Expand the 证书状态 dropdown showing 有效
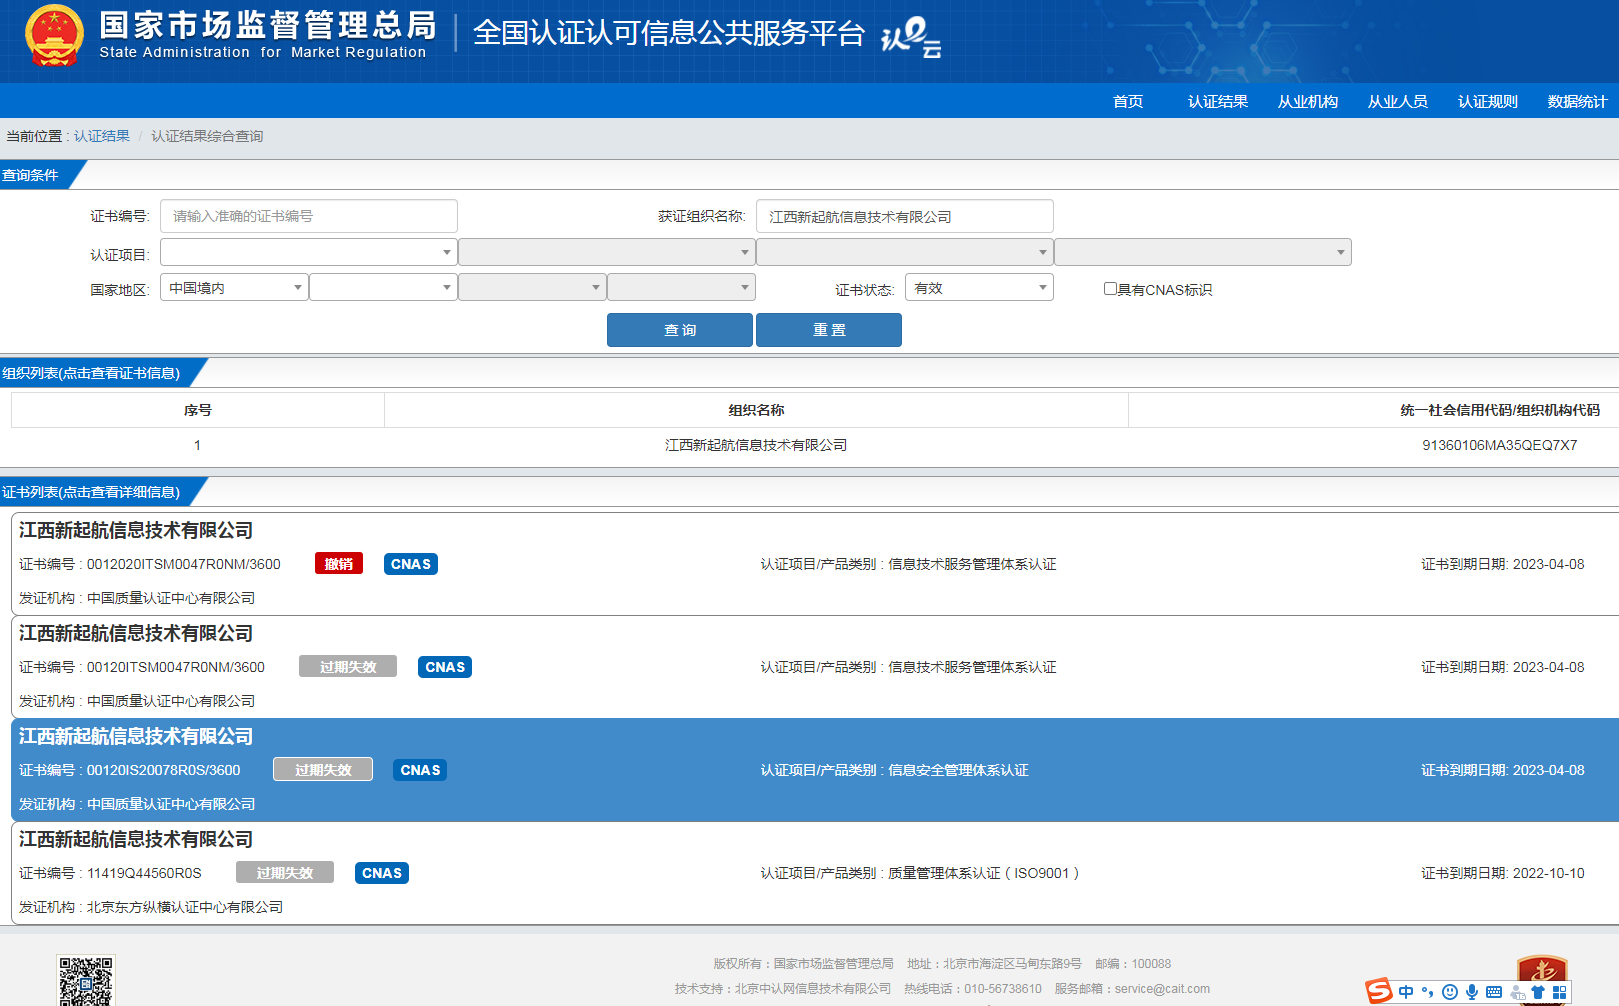1619x1006 pixels. click(978, 288)
